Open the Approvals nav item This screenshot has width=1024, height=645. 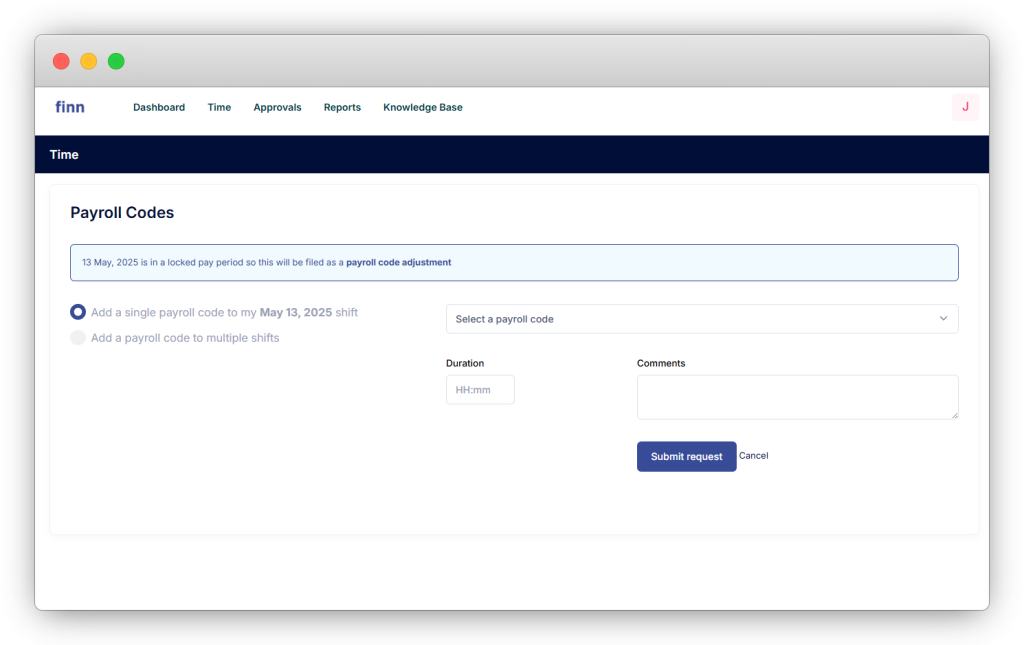click(x=277, y=108)
